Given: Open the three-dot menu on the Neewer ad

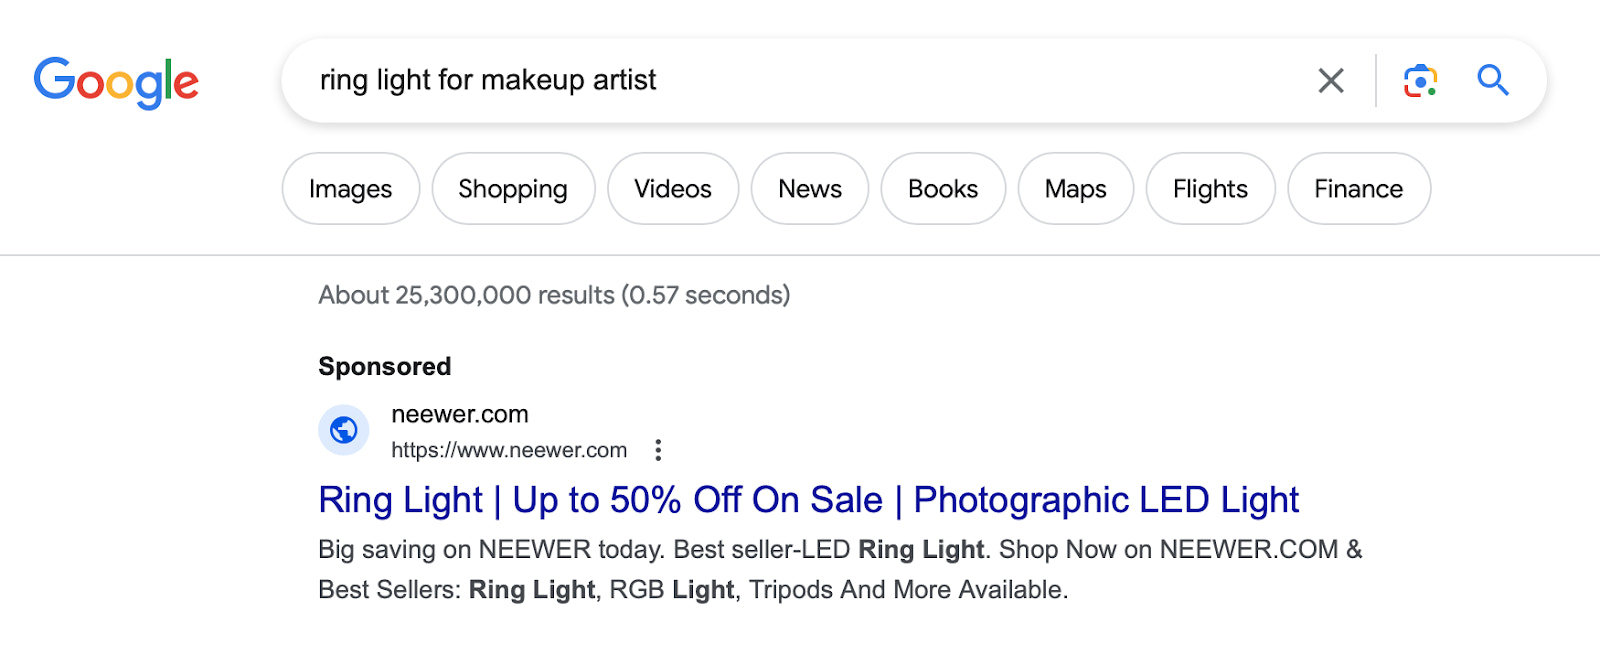Looking at the screenshot, I should 658,450.
